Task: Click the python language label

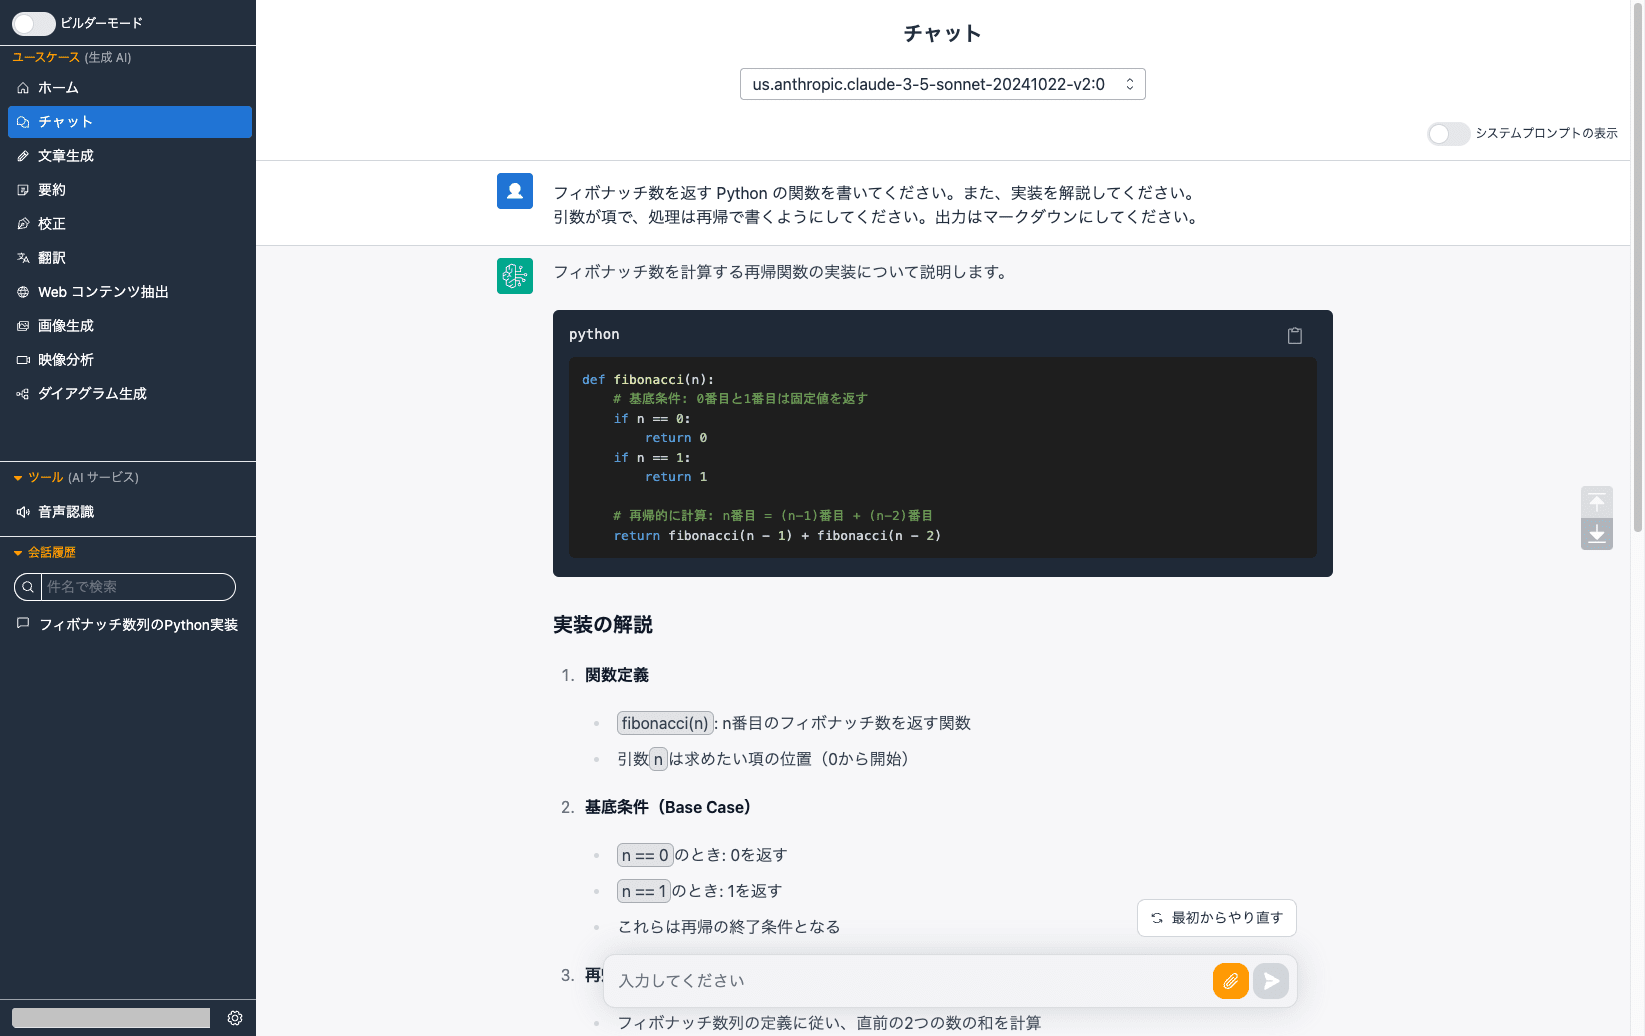Action: pos(594,334)
